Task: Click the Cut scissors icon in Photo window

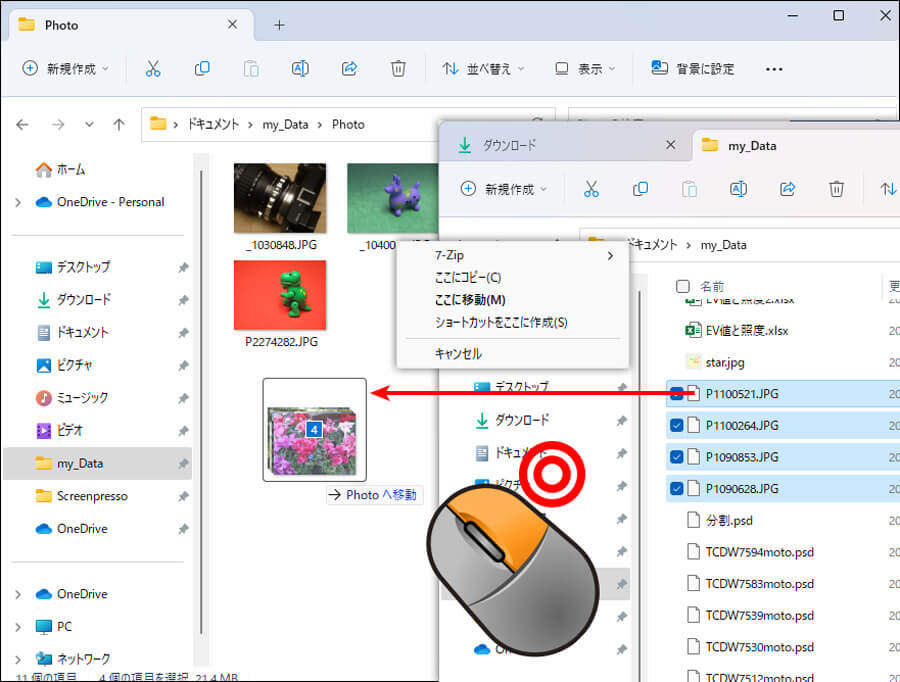Action: point(153,69)
